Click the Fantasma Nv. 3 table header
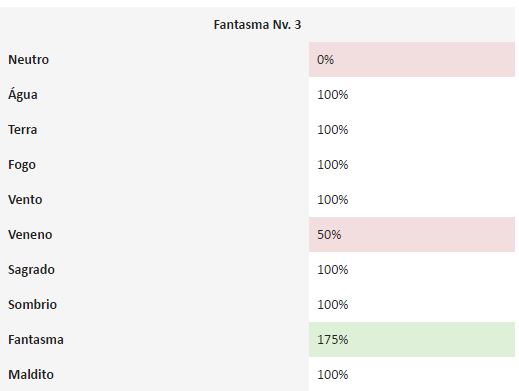 (257, 25)
